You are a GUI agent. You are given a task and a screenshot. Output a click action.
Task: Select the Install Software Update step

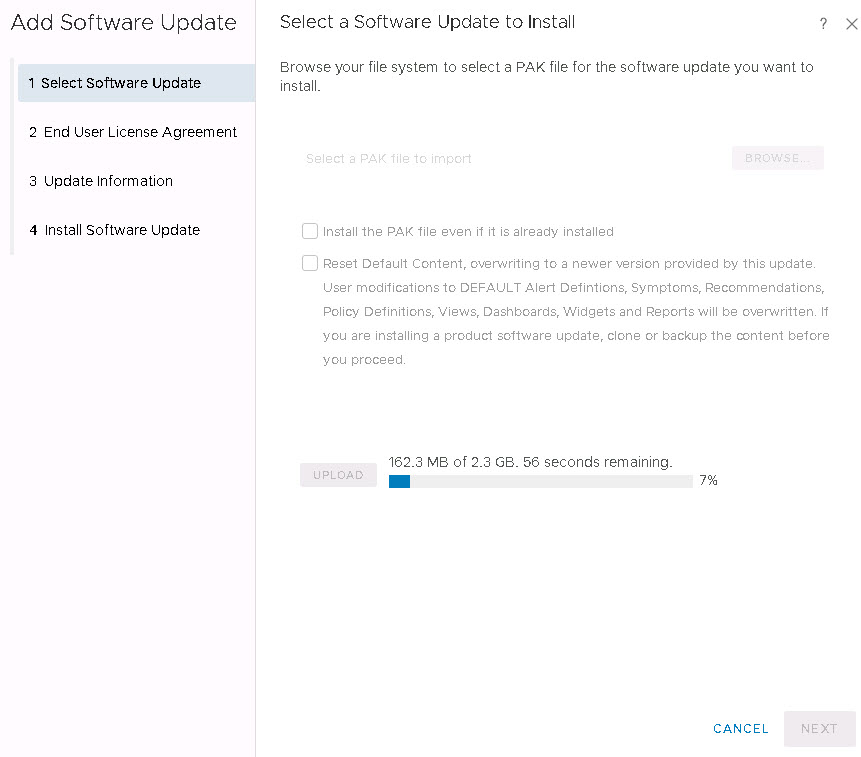[x=122, y=230]
